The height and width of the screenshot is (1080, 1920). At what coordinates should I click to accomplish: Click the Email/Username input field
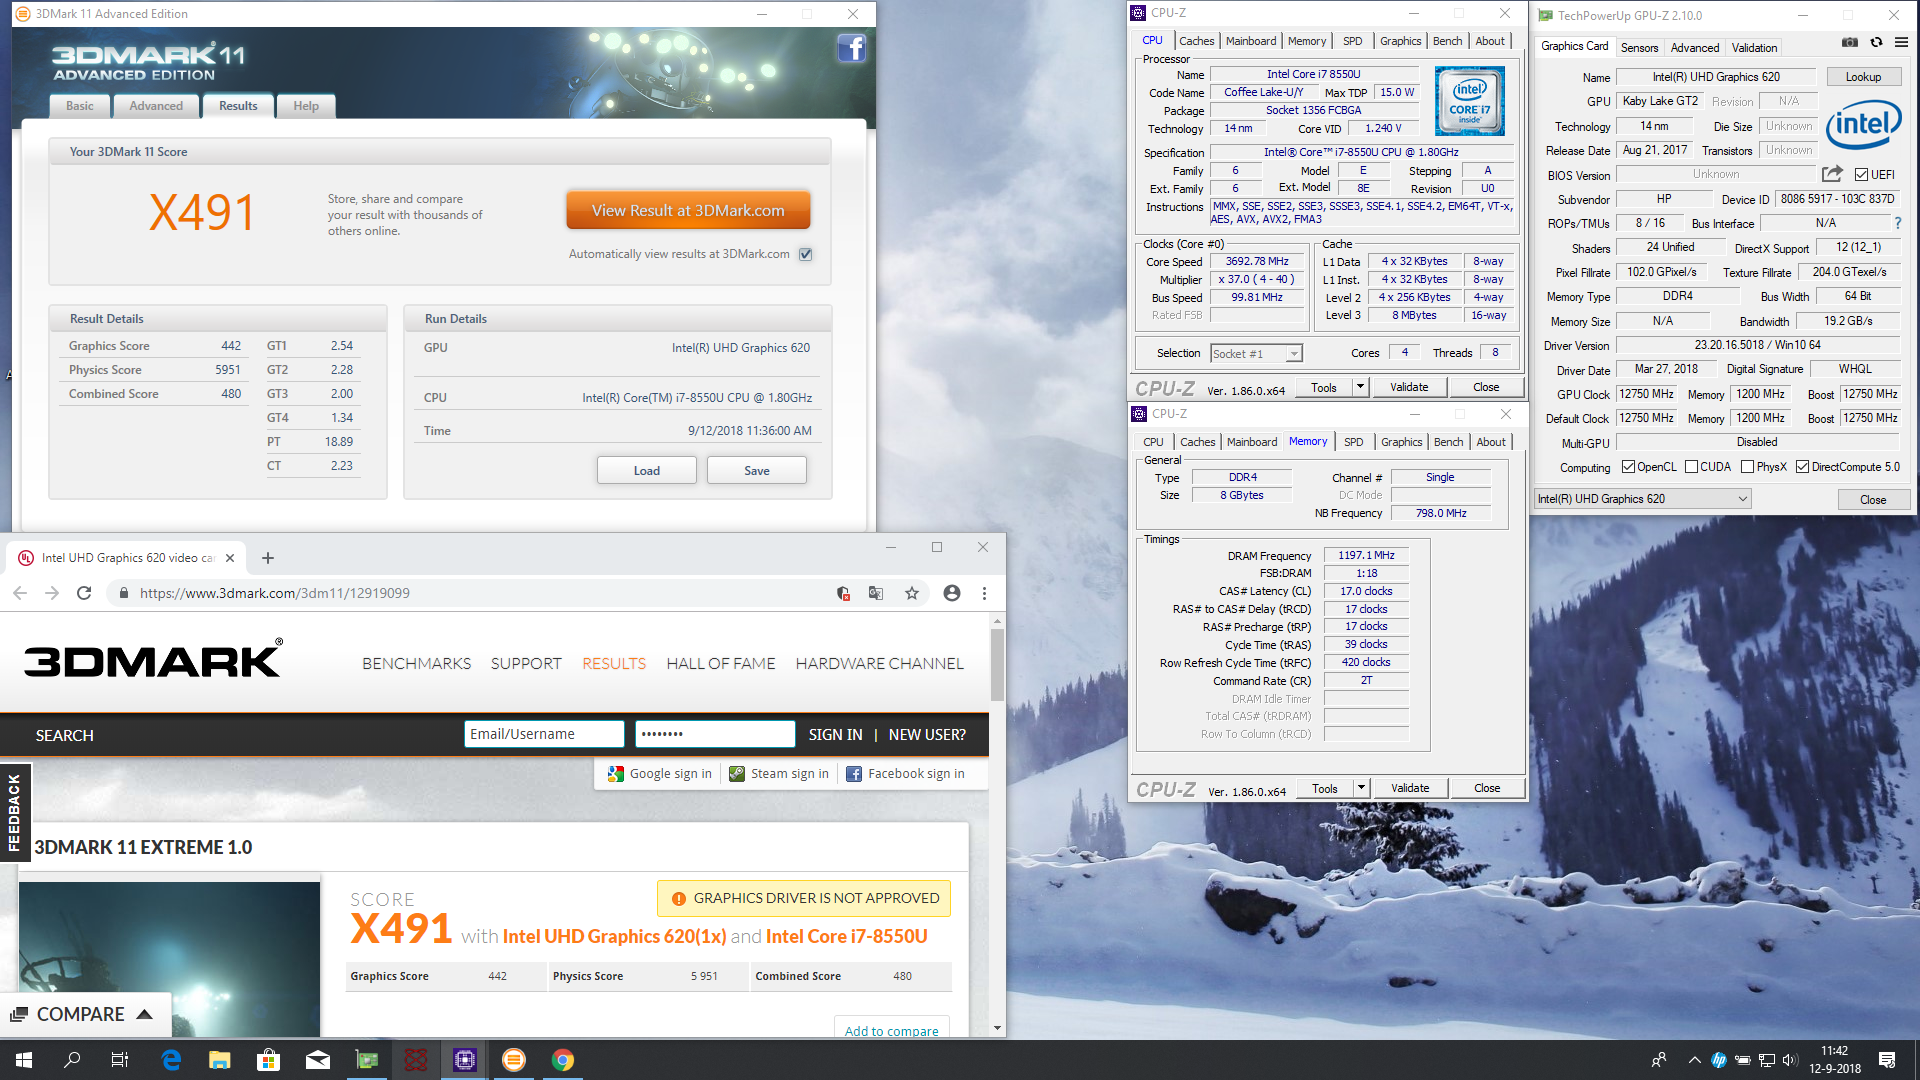(x=544, y=734)
